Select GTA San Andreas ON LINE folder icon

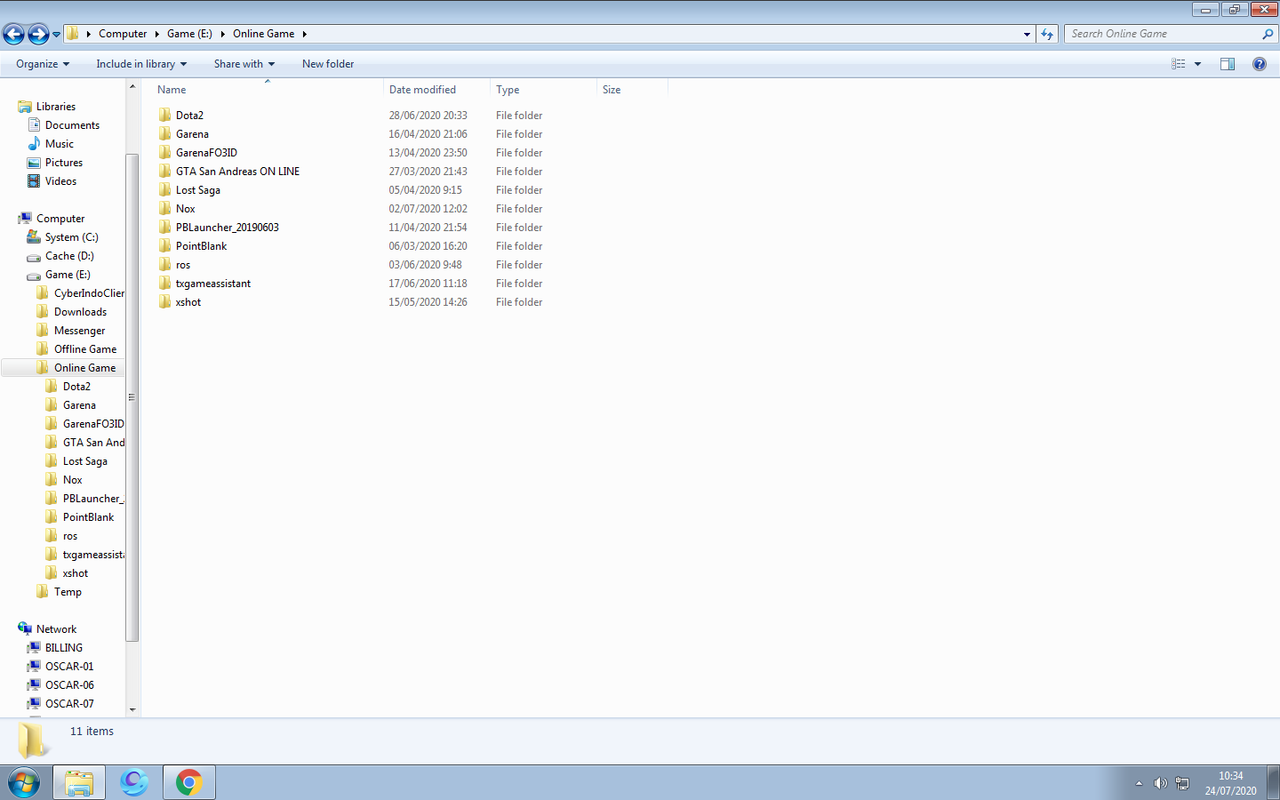(x=165, y=171)
